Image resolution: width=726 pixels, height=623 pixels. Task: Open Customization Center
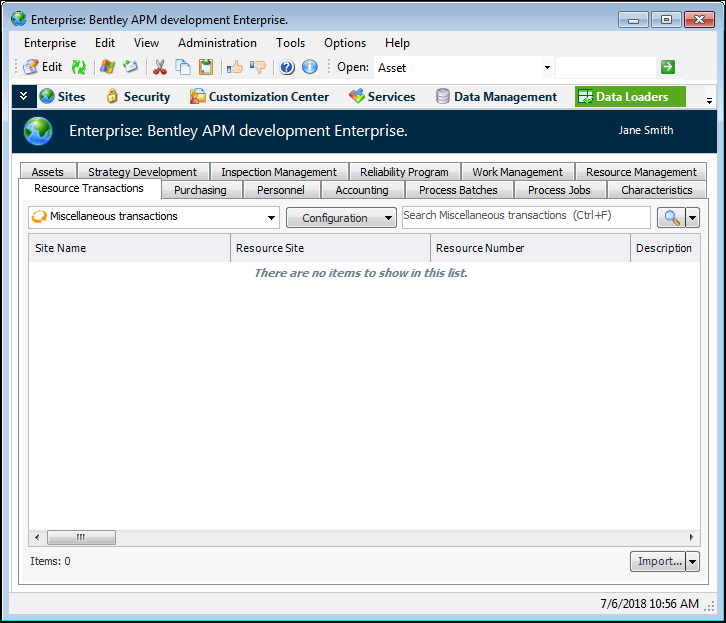259,96
